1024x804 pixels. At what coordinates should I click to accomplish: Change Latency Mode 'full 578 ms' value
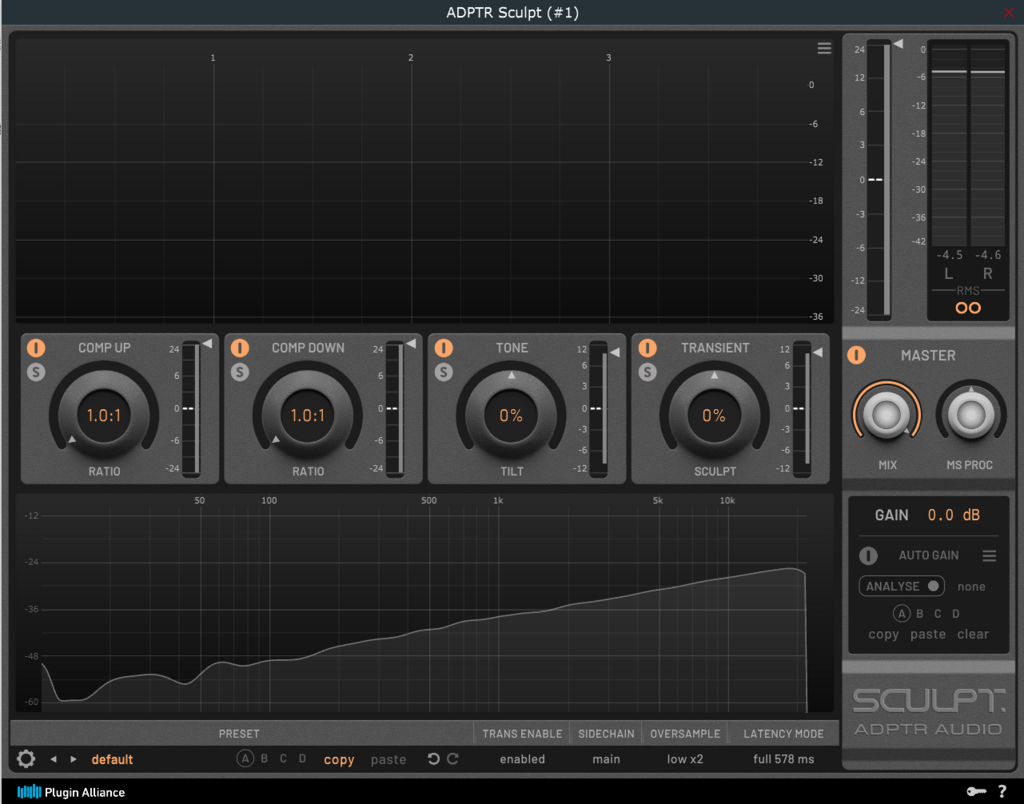coord(783,759)
